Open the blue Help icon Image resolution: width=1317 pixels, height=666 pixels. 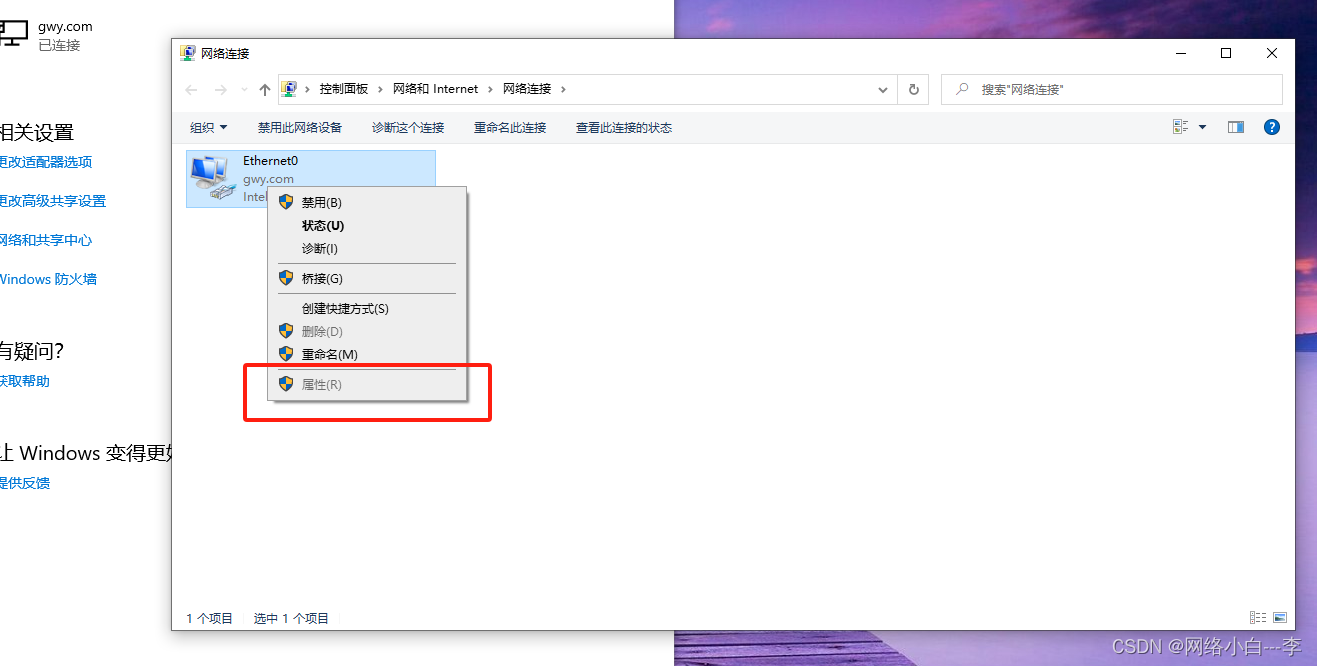(x=1272, y=127)
